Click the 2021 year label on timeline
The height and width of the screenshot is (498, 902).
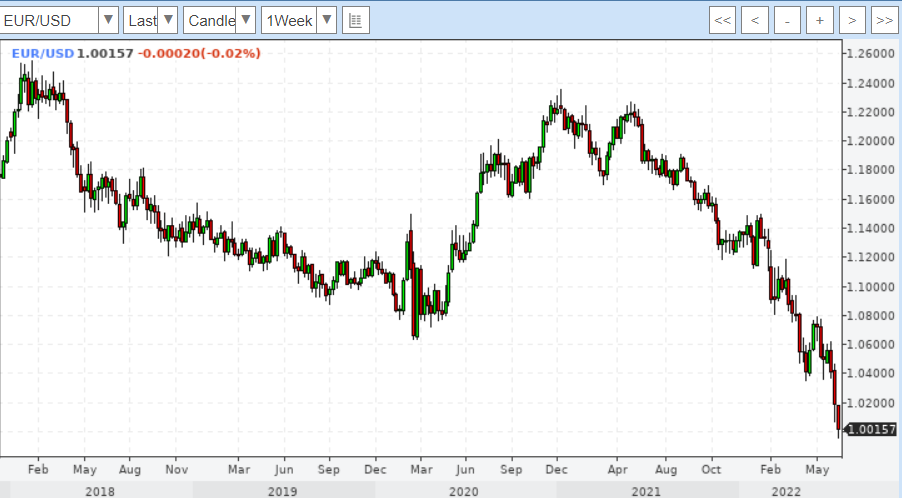click(646, 492)
